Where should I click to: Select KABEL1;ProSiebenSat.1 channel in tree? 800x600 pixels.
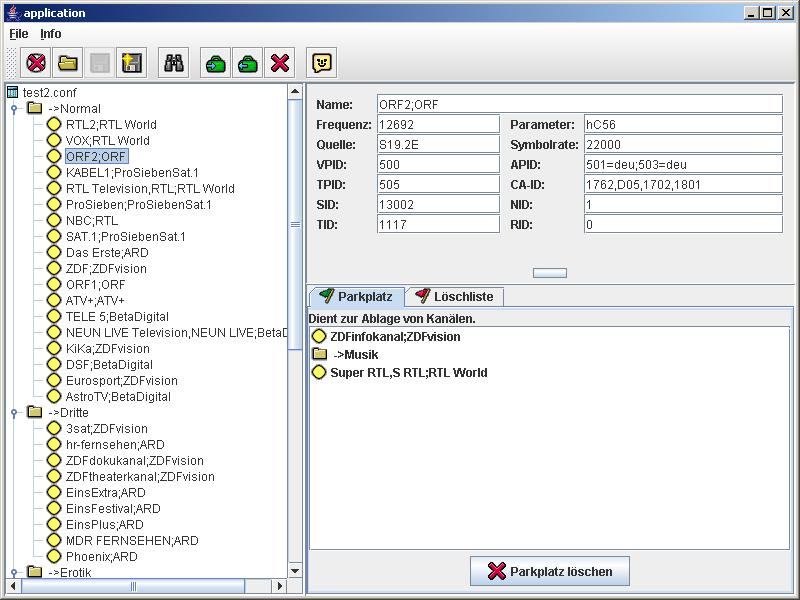[x=132, y=173]
